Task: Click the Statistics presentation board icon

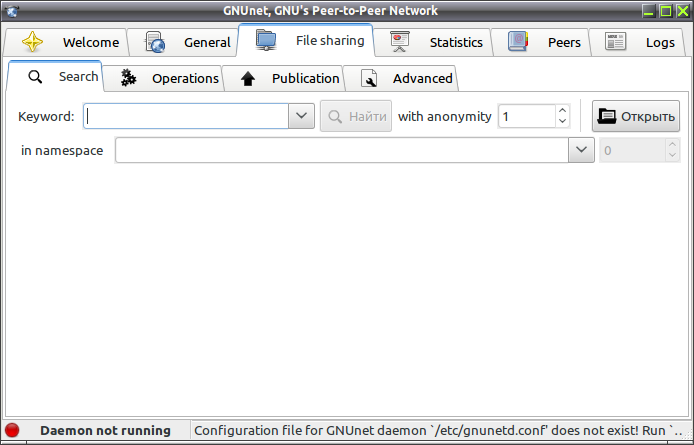Action: point(400,42)
